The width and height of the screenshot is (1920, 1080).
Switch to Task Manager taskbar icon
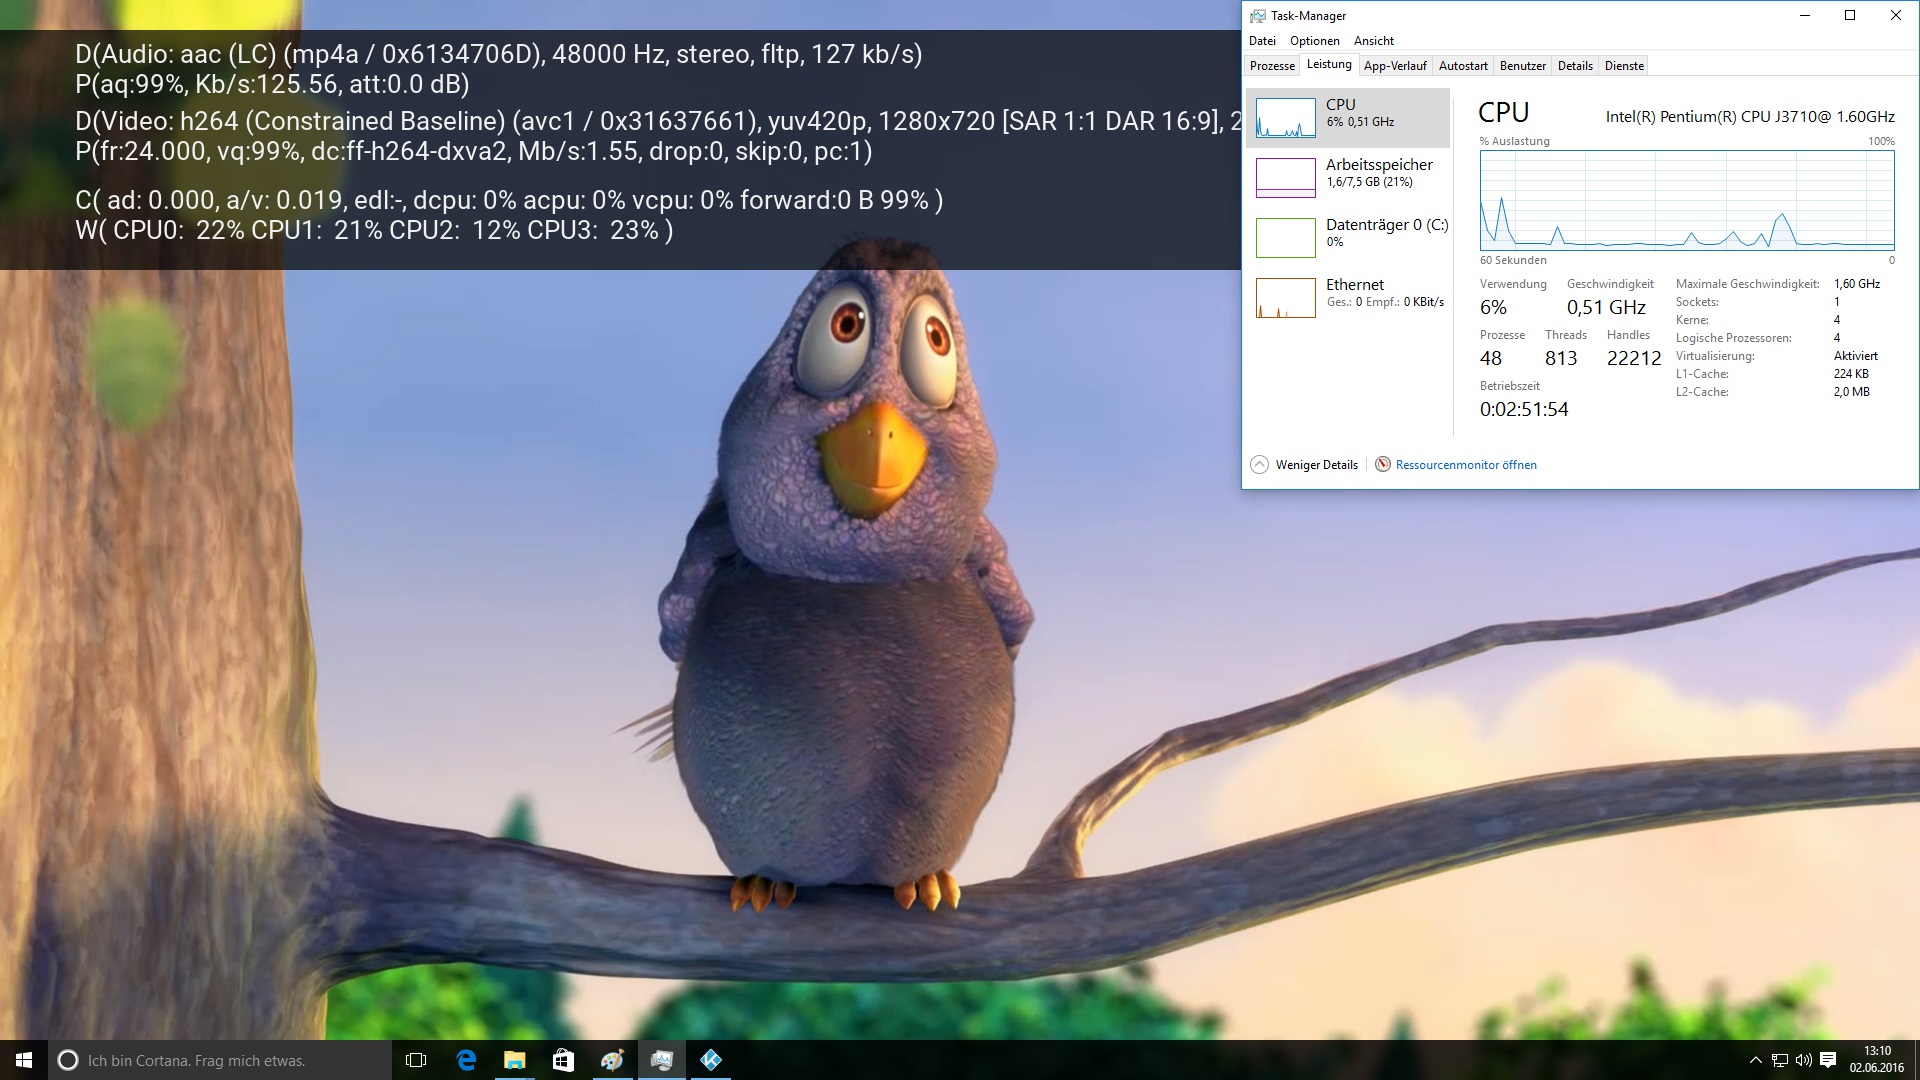coord(661,1060)
